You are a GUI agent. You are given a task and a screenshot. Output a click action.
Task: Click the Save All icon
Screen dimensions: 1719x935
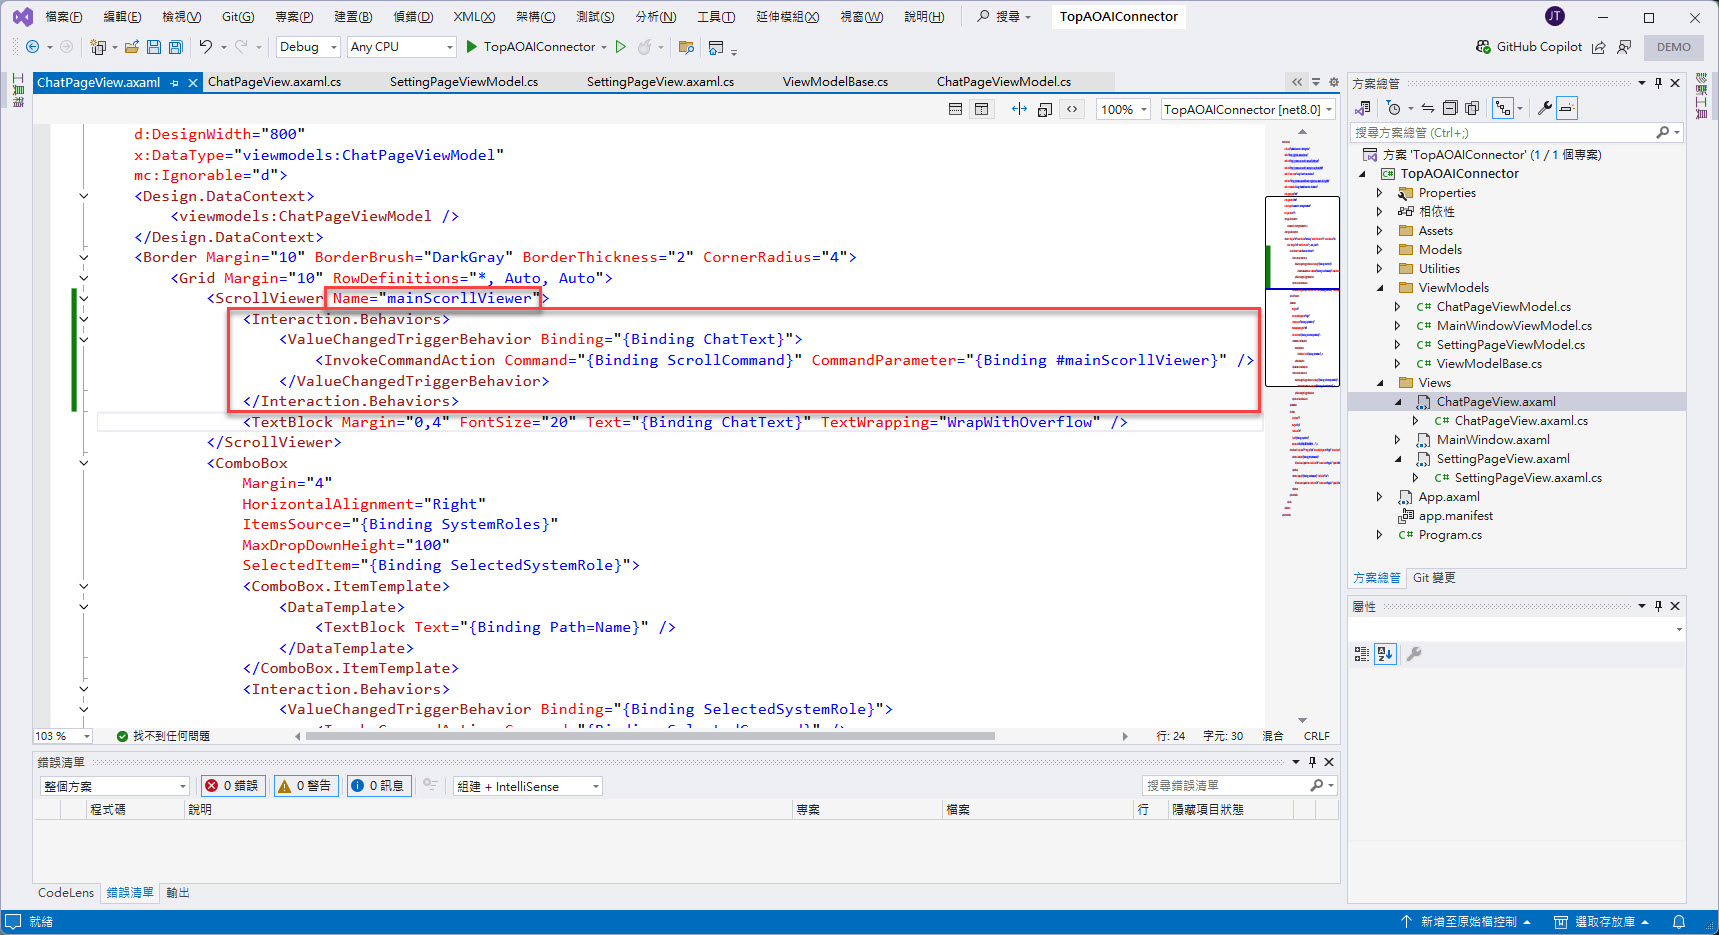coord(176,47)
